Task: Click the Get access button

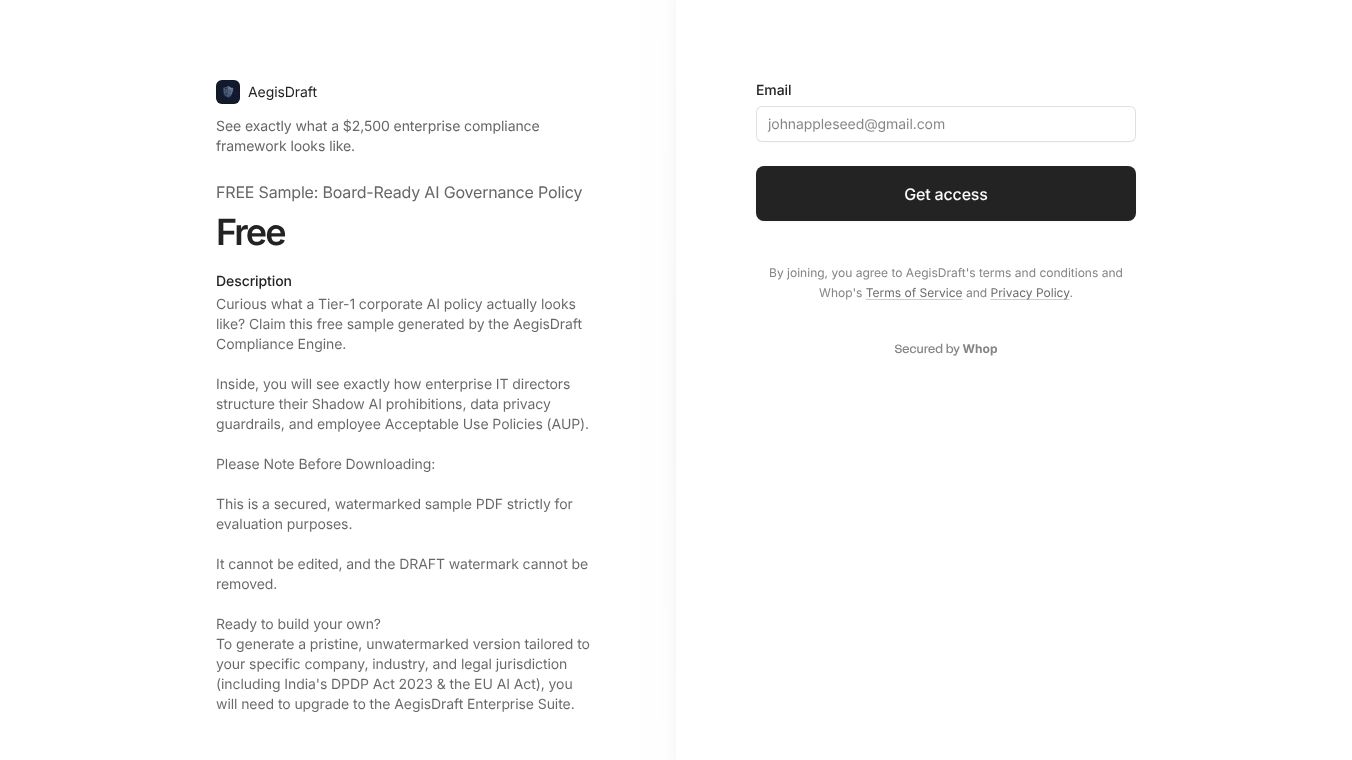Action: [x=946, y=194]
